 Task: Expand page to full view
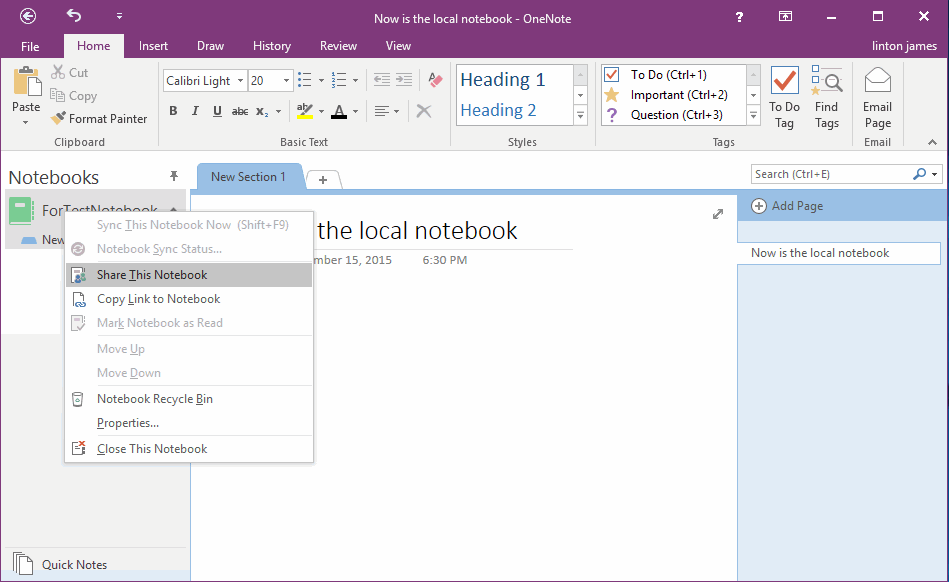pyautogui.click(x=718, y=214)
